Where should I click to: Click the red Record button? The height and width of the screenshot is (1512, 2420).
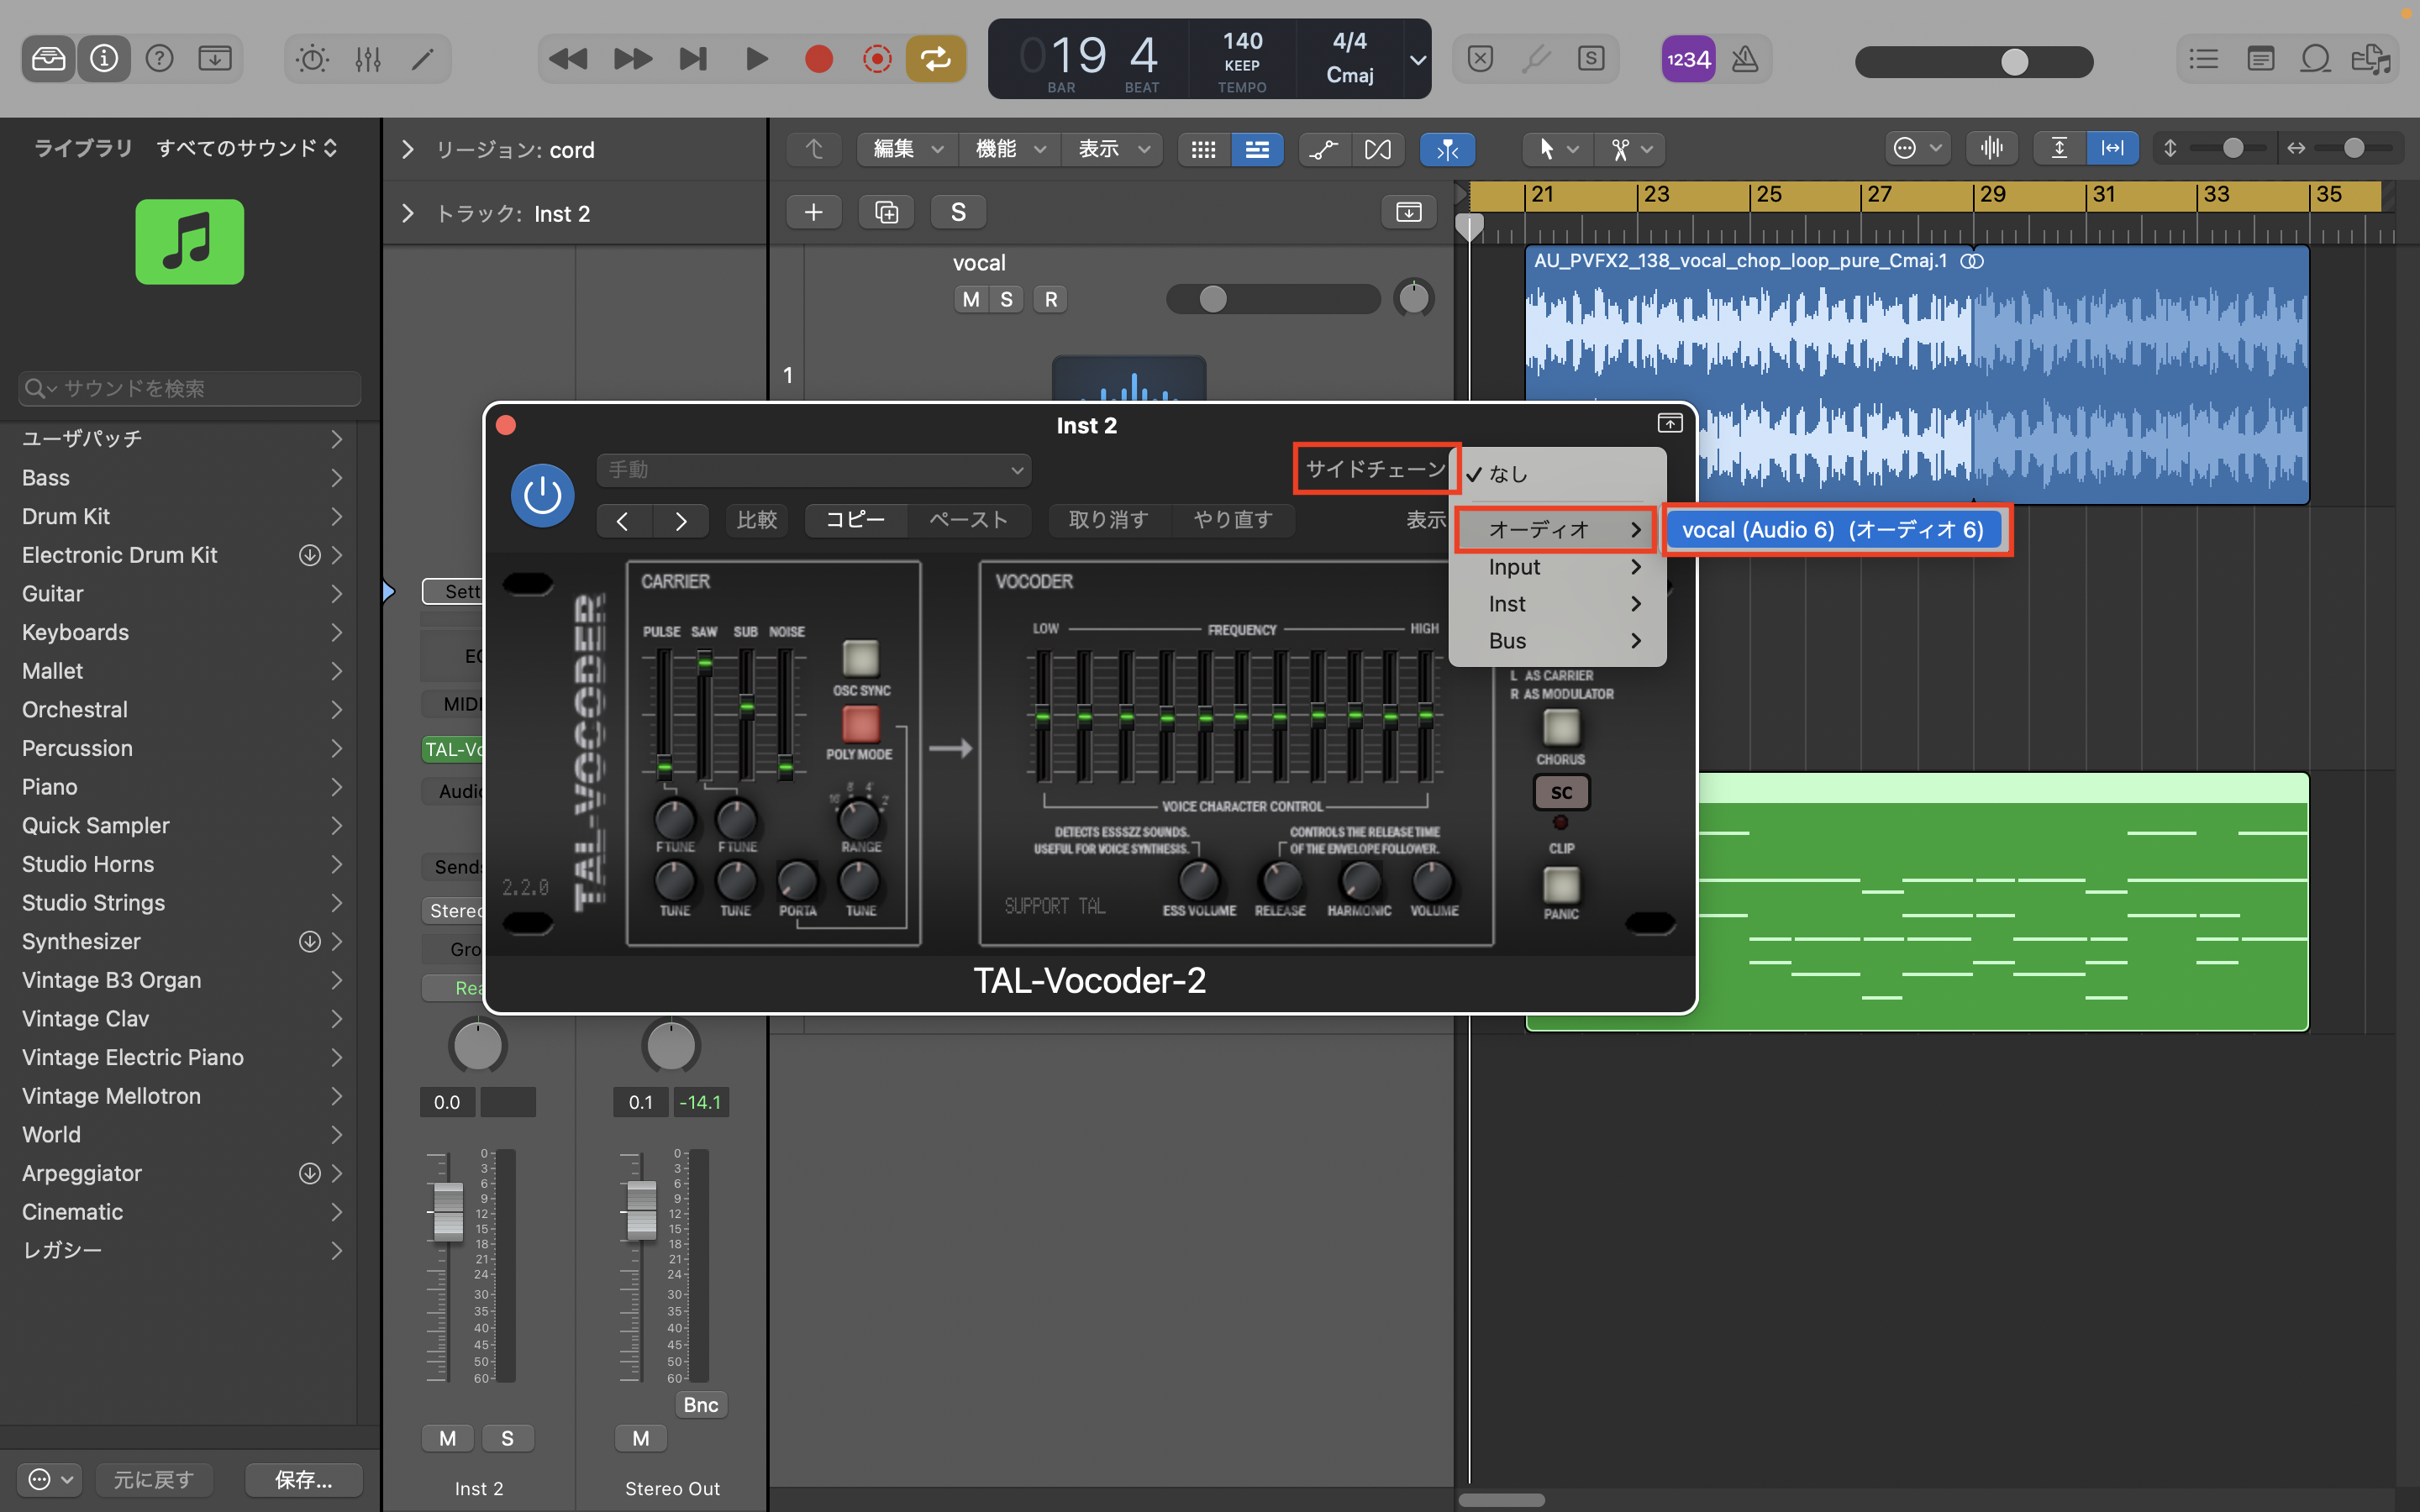pyautogui.click(x=818, y=59)
